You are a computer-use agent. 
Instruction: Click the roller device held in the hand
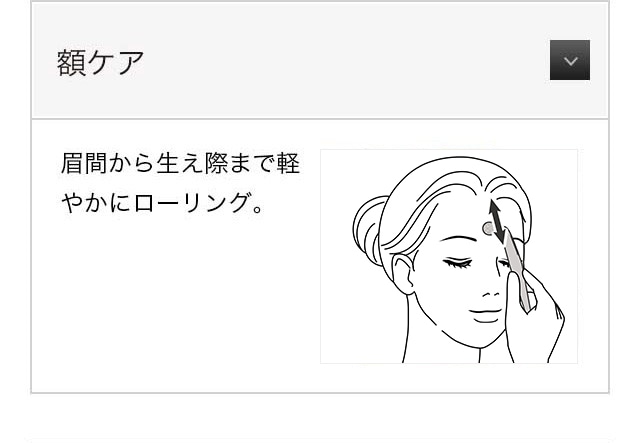[x=517, y=272]
